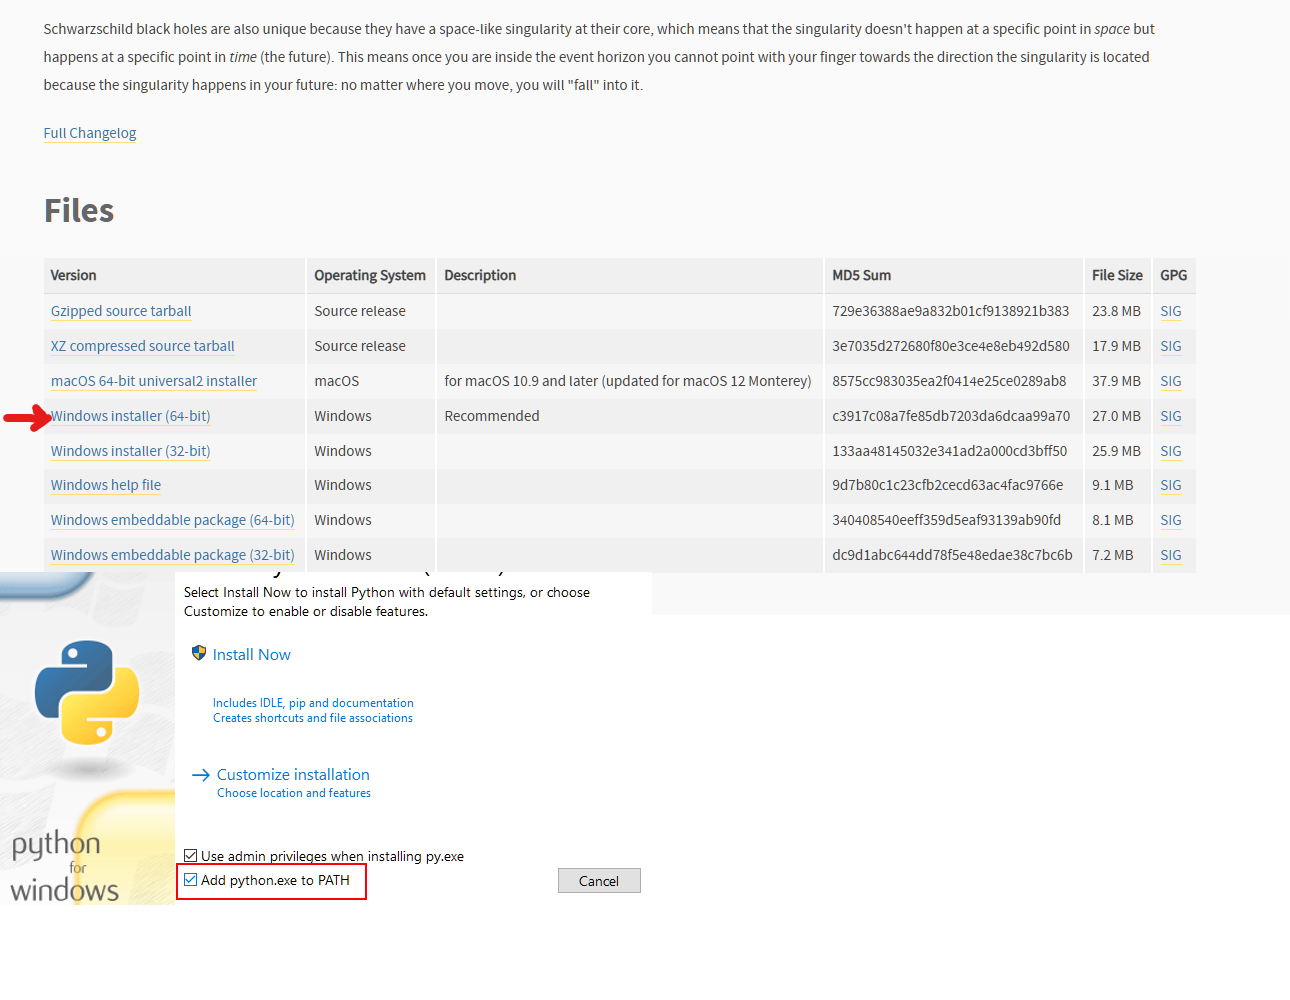
Task: Download the XZ compressed source tarball
Action: tap(143, 346)
